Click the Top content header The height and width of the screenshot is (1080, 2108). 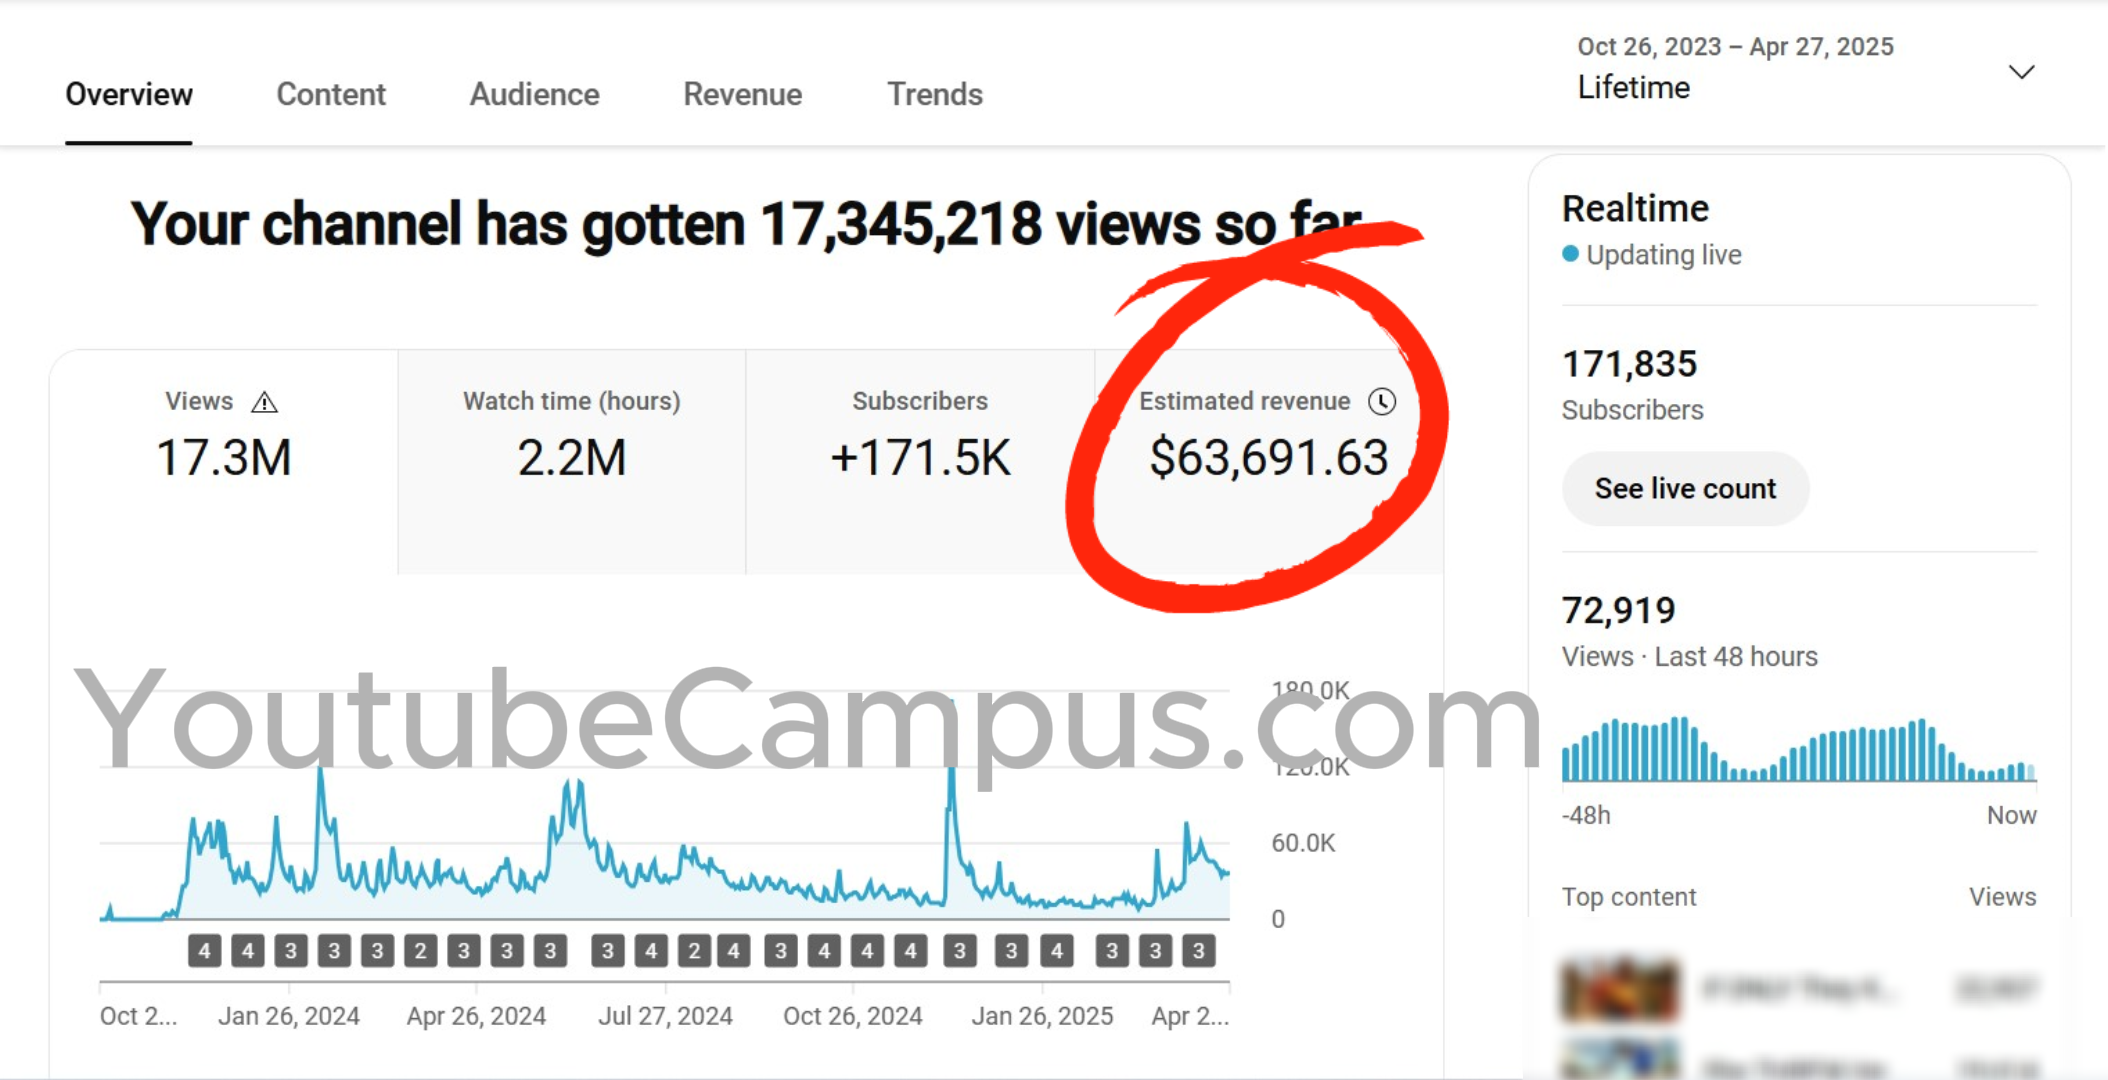pos(1629,897)
